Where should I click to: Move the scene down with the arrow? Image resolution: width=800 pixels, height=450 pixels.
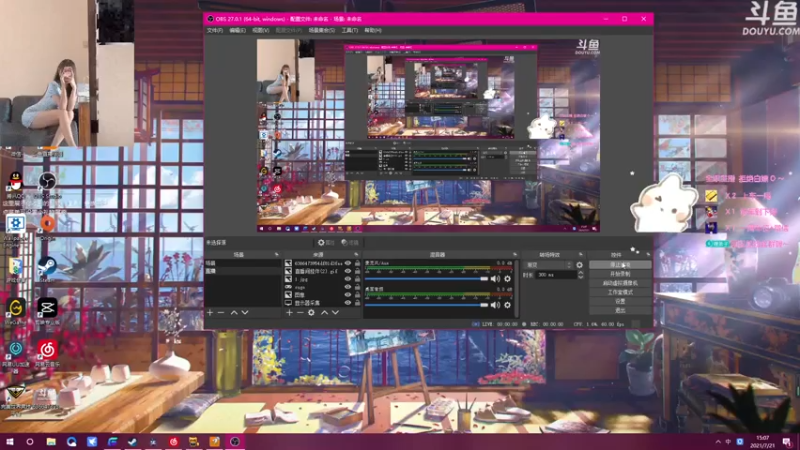coord(245,312)
